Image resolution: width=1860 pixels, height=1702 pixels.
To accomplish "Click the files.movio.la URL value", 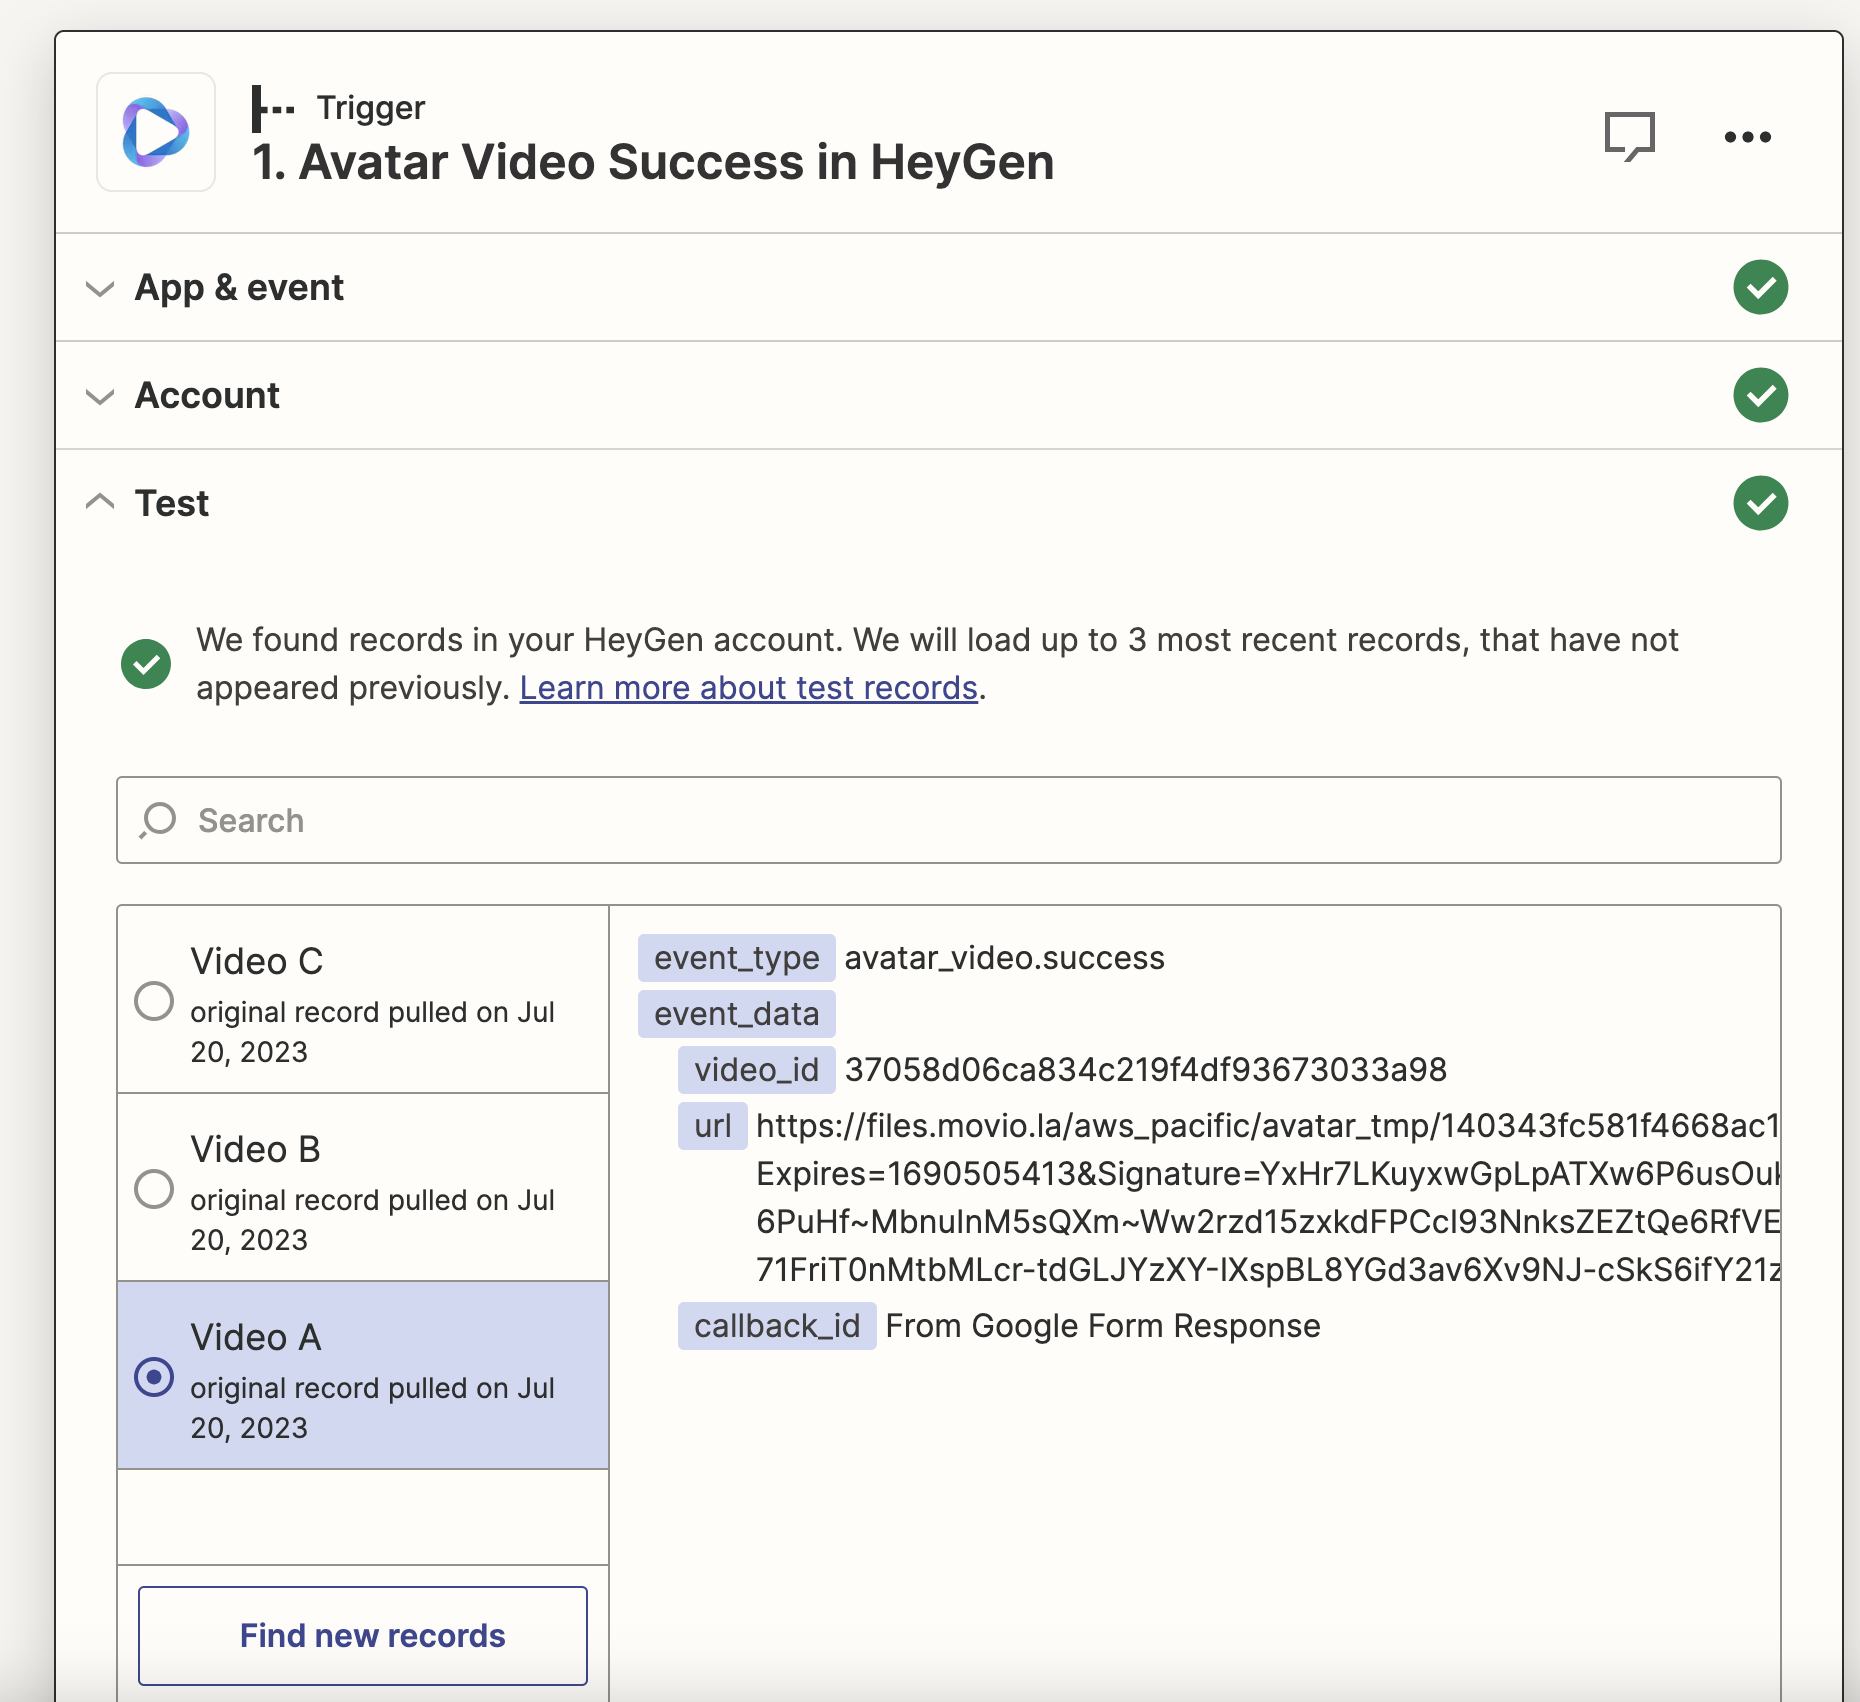I will [x=1268, y=1198].
